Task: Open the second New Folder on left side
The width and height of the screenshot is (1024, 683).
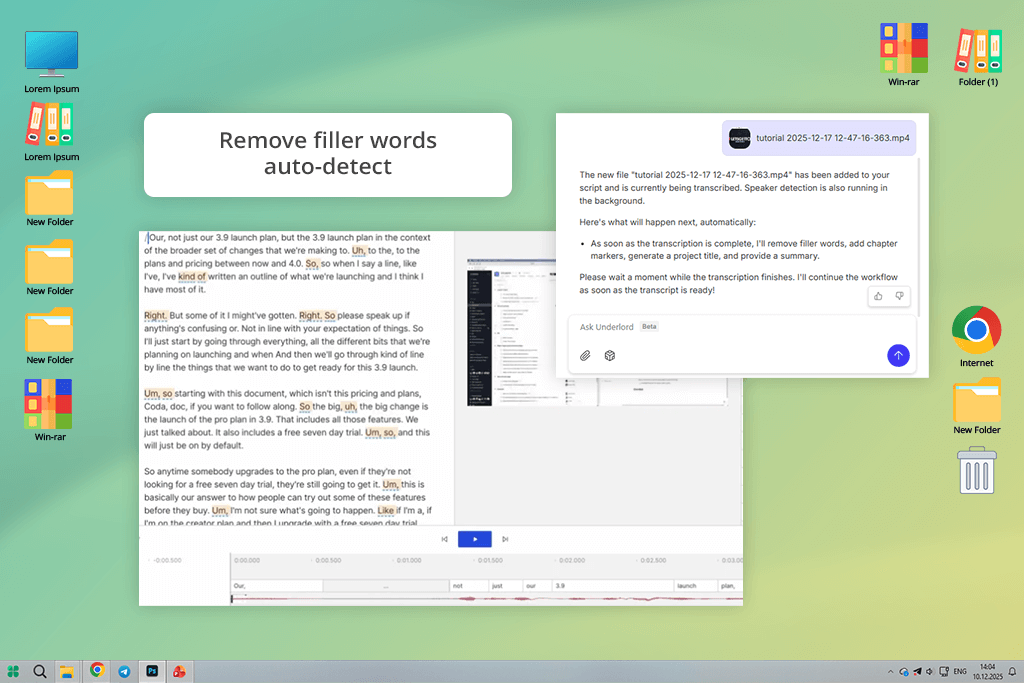Action: tap(50, 267)
